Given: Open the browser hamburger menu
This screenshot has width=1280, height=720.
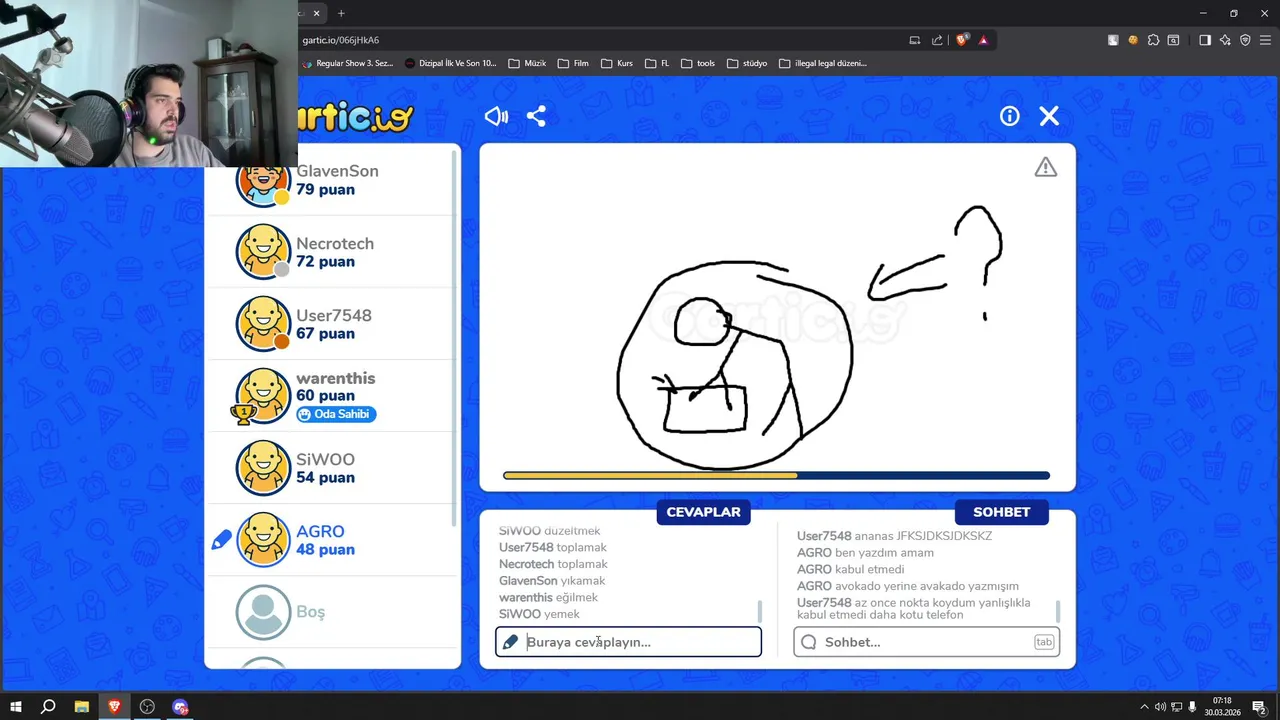Looking at the screenshot, I should [x=1265, y=40].
